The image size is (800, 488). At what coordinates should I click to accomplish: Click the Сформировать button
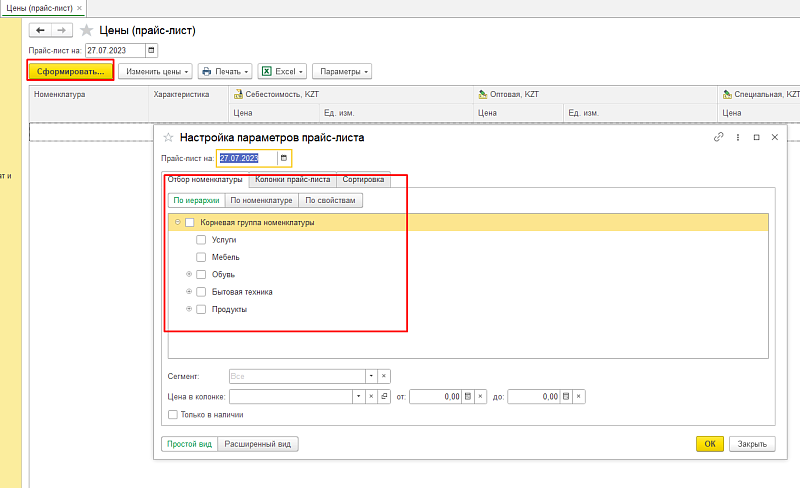[x=70, y=71]
